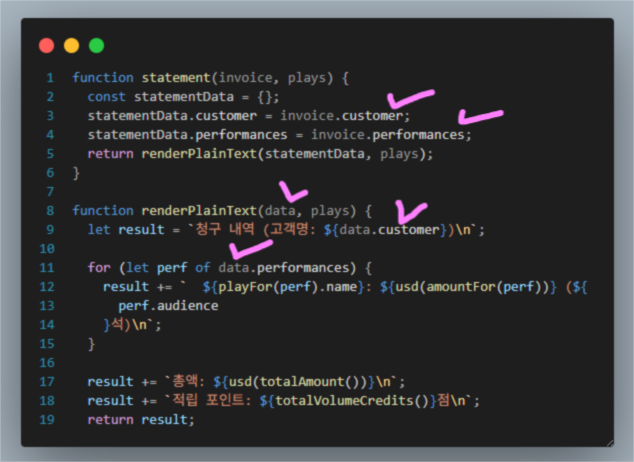Click 'invoice.performances' on line 4
This screenshot has width=634, height=462.
pos(388,135)
